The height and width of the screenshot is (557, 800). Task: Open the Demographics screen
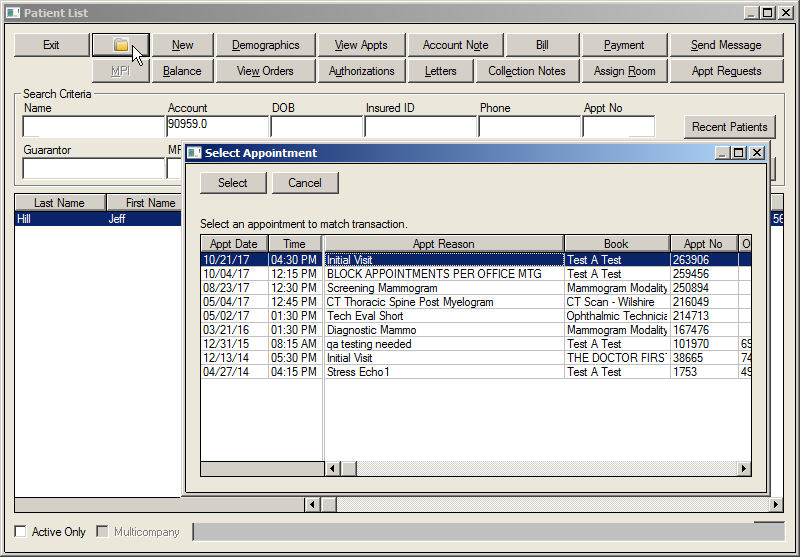tap(265, 45)
